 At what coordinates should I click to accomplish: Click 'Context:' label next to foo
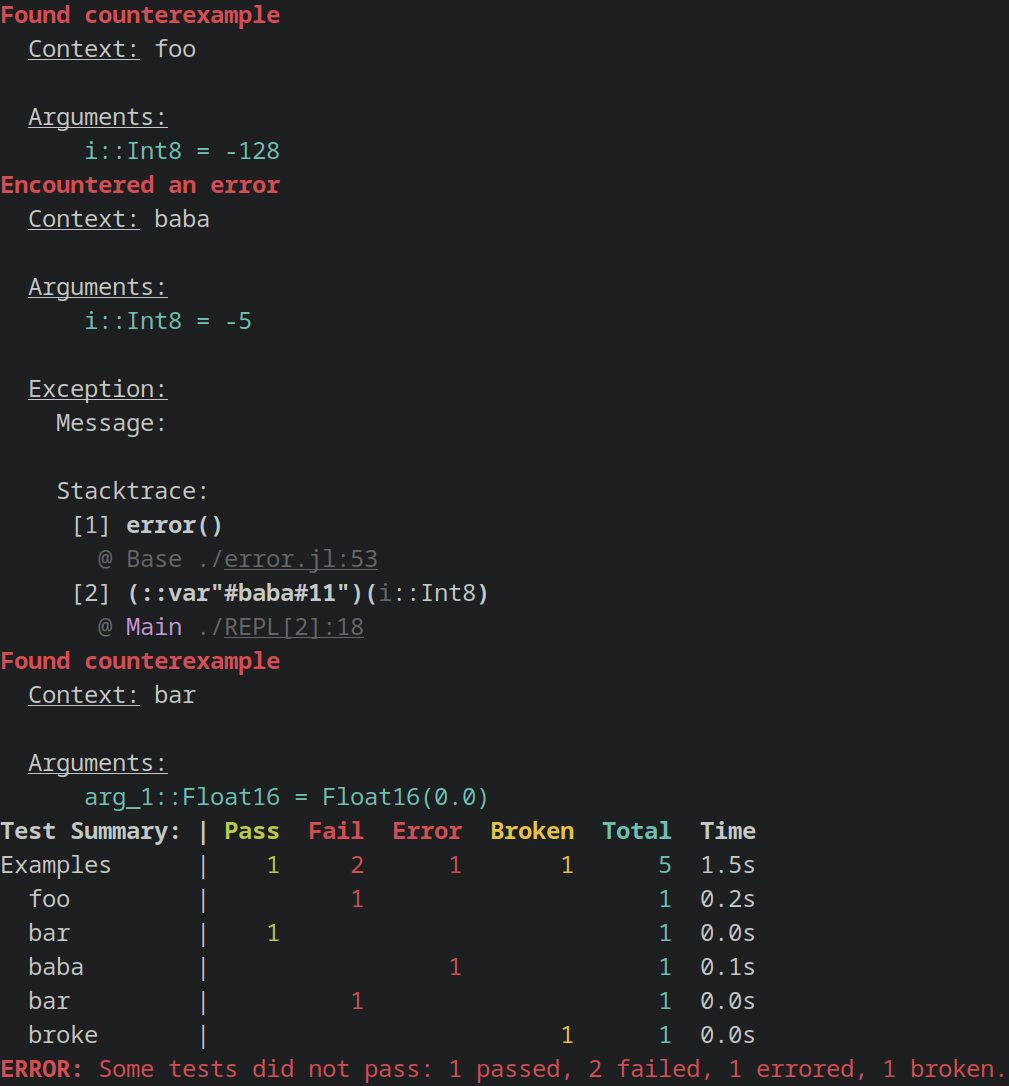tap(84, 49)
